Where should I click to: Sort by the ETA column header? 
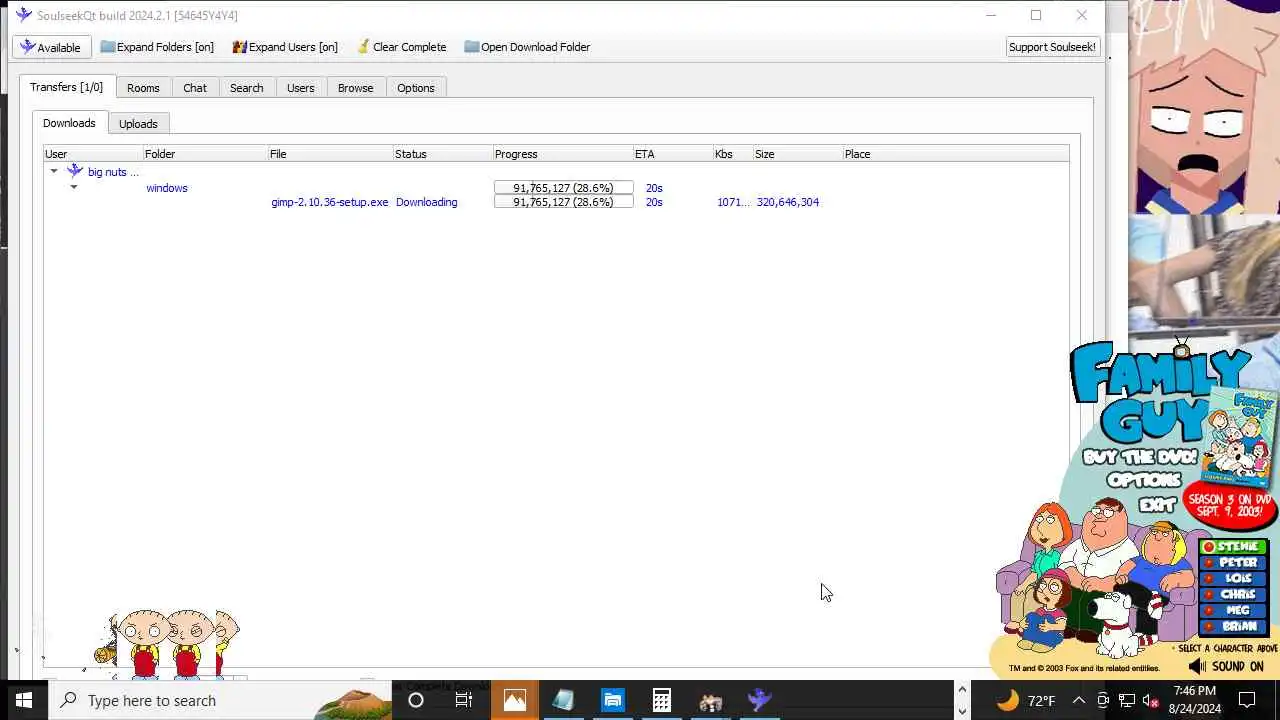click(x=672, y=154)
